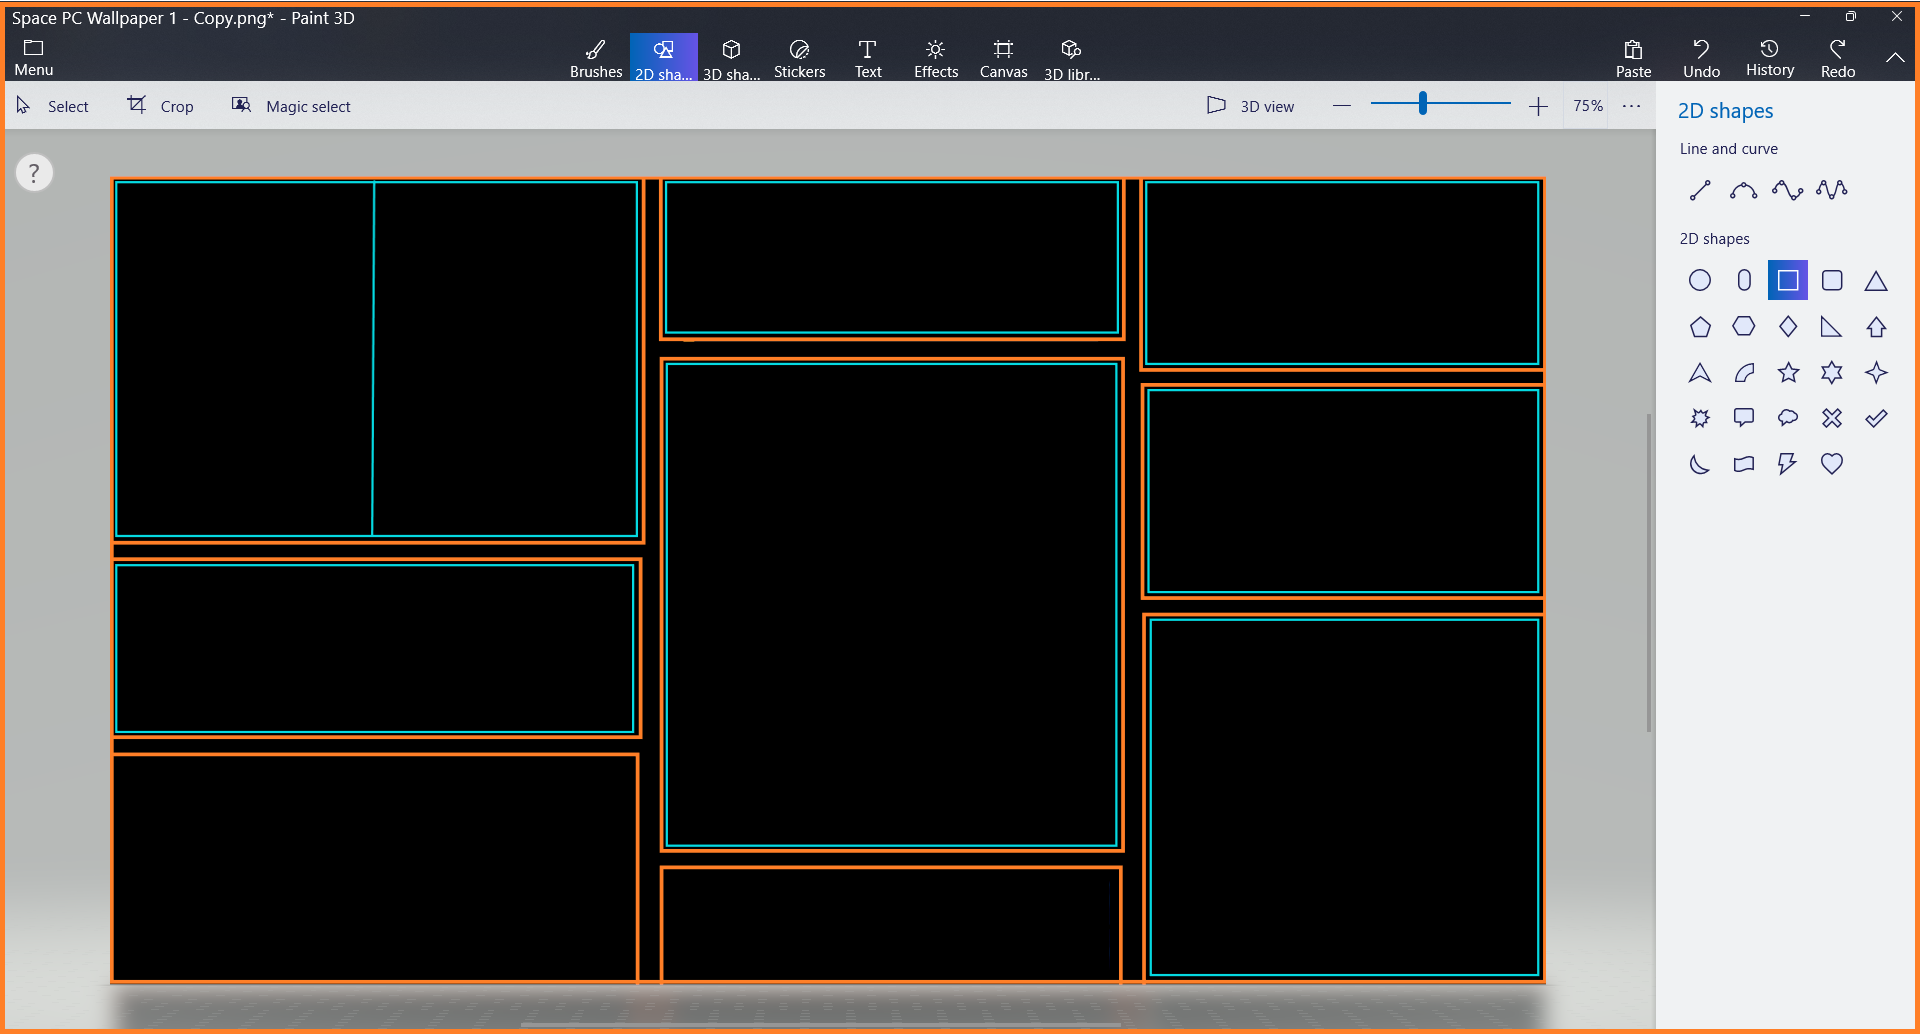This screenshot has height=1034, width=1920.
Task: Open the Effects tab
Action: point(936,58)
